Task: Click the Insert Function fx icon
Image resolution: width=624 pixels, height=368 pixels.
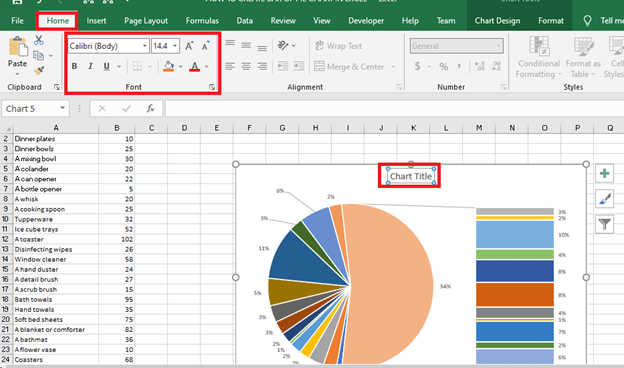Action: 150,108
